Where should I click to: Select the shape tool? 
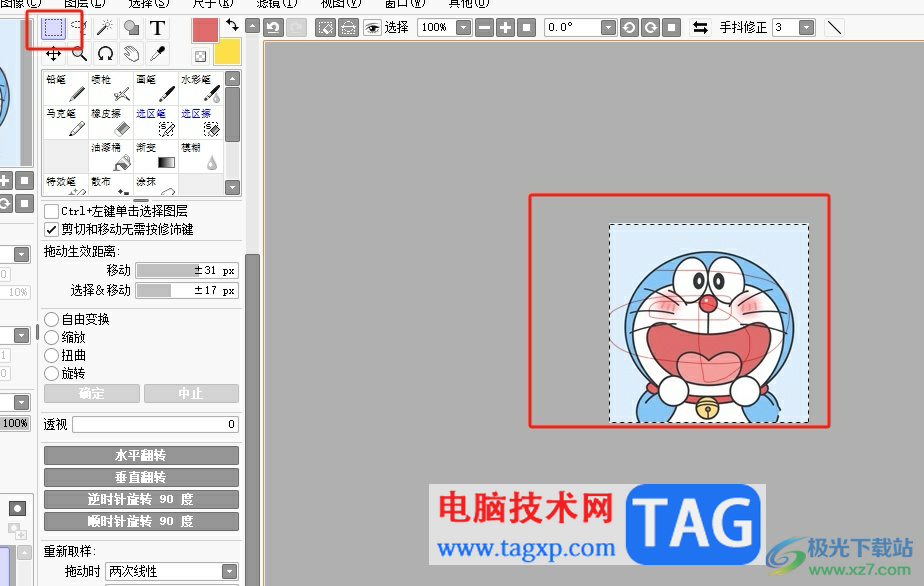131,28
